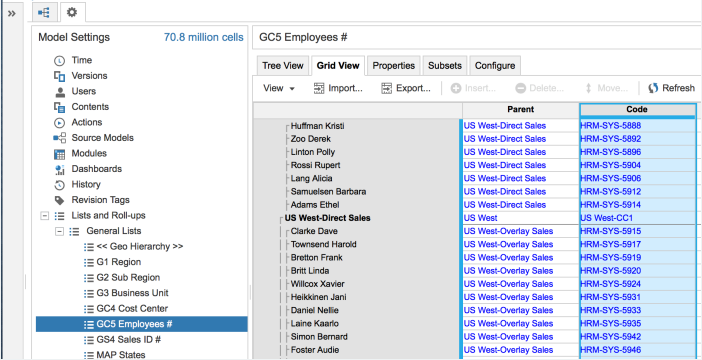Viewport: 702px width, 360px height.
Task: Click the list icon beside G1 Region
Action: pyautogui.click(x=89, y=262)
